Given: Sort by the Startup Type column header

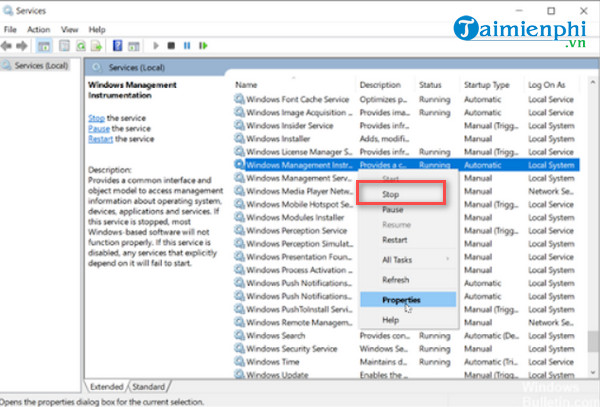Looking at the screenshot, I should click(x=493, y=85).
